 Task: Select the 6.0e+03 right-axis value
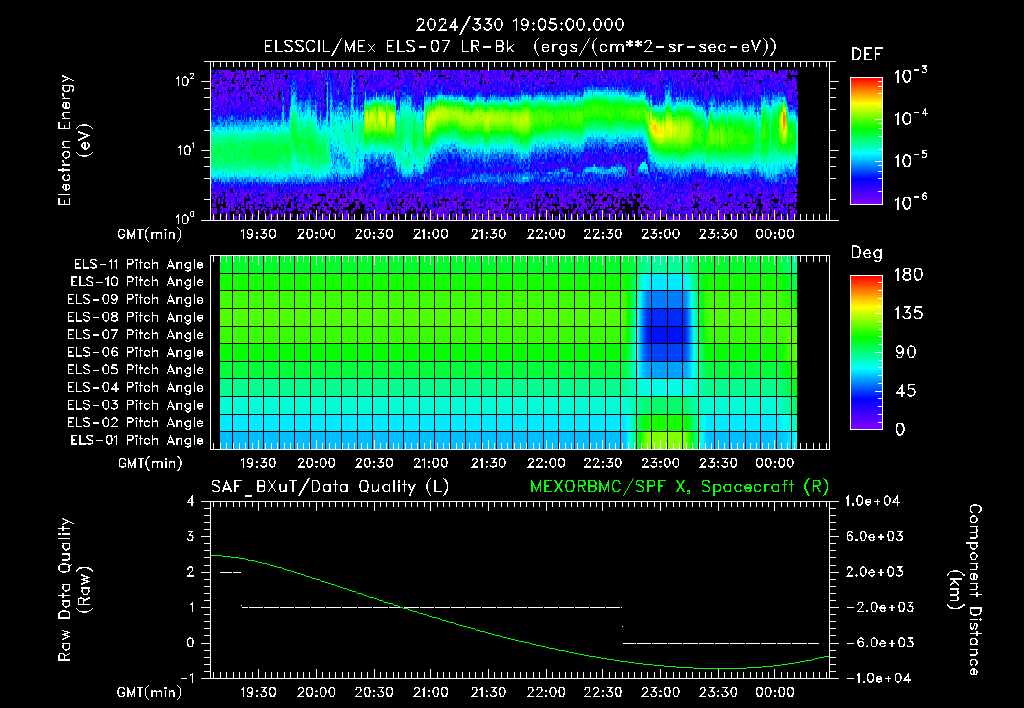(875, 536)
